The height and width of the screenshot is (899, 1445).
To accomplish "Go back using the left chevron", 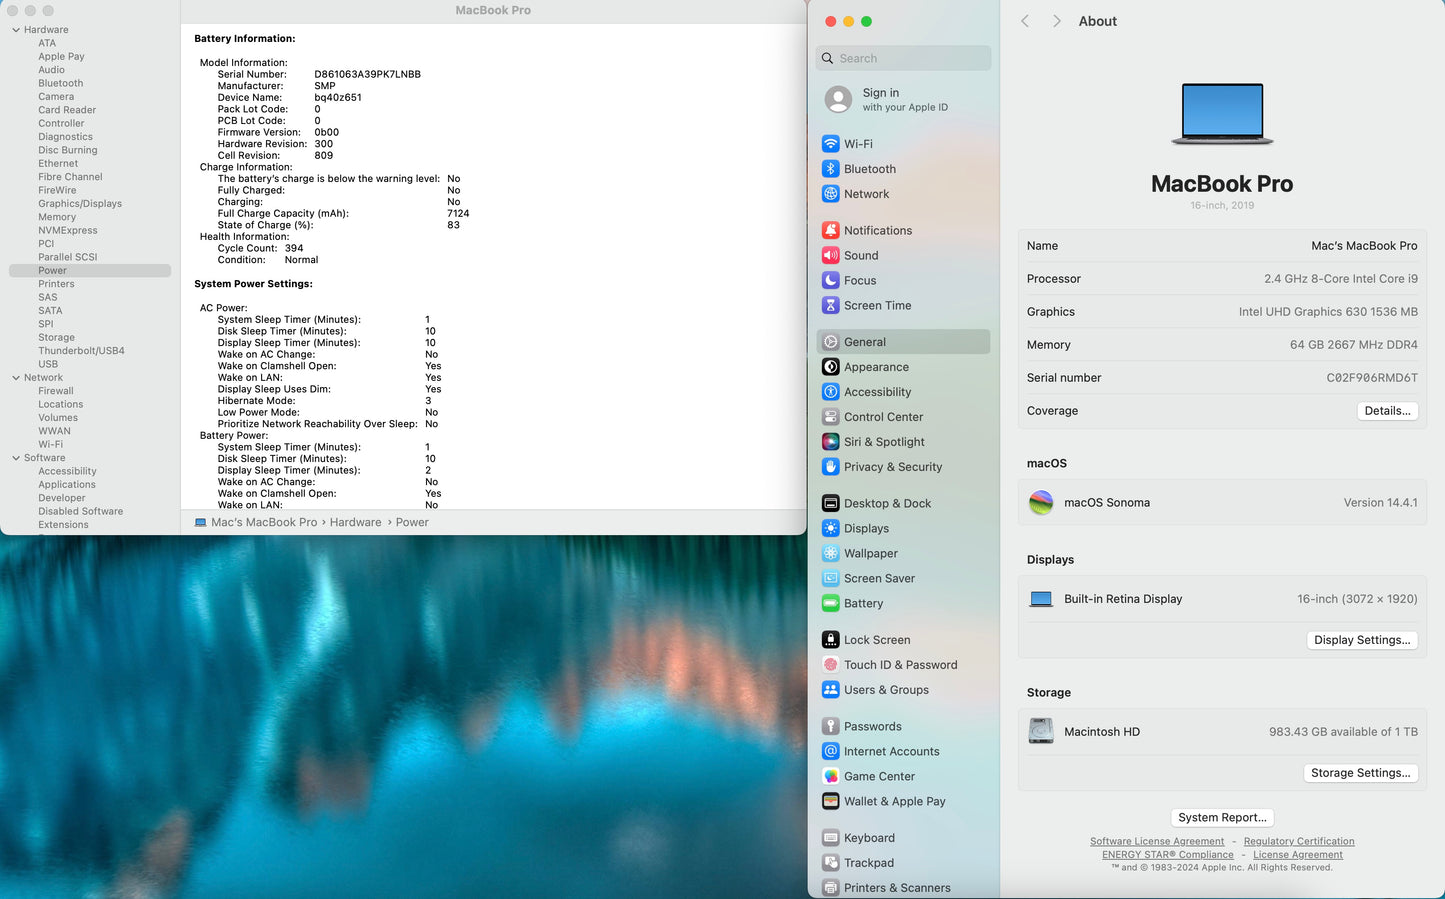I will click(1025, 21).
